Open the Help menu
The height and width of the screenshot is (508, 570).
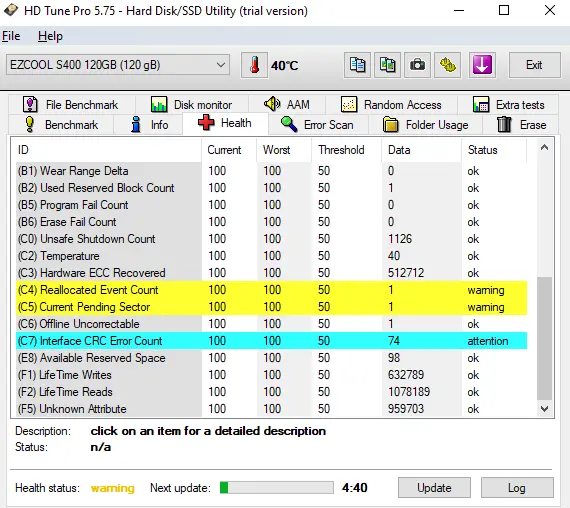[50, 36]
